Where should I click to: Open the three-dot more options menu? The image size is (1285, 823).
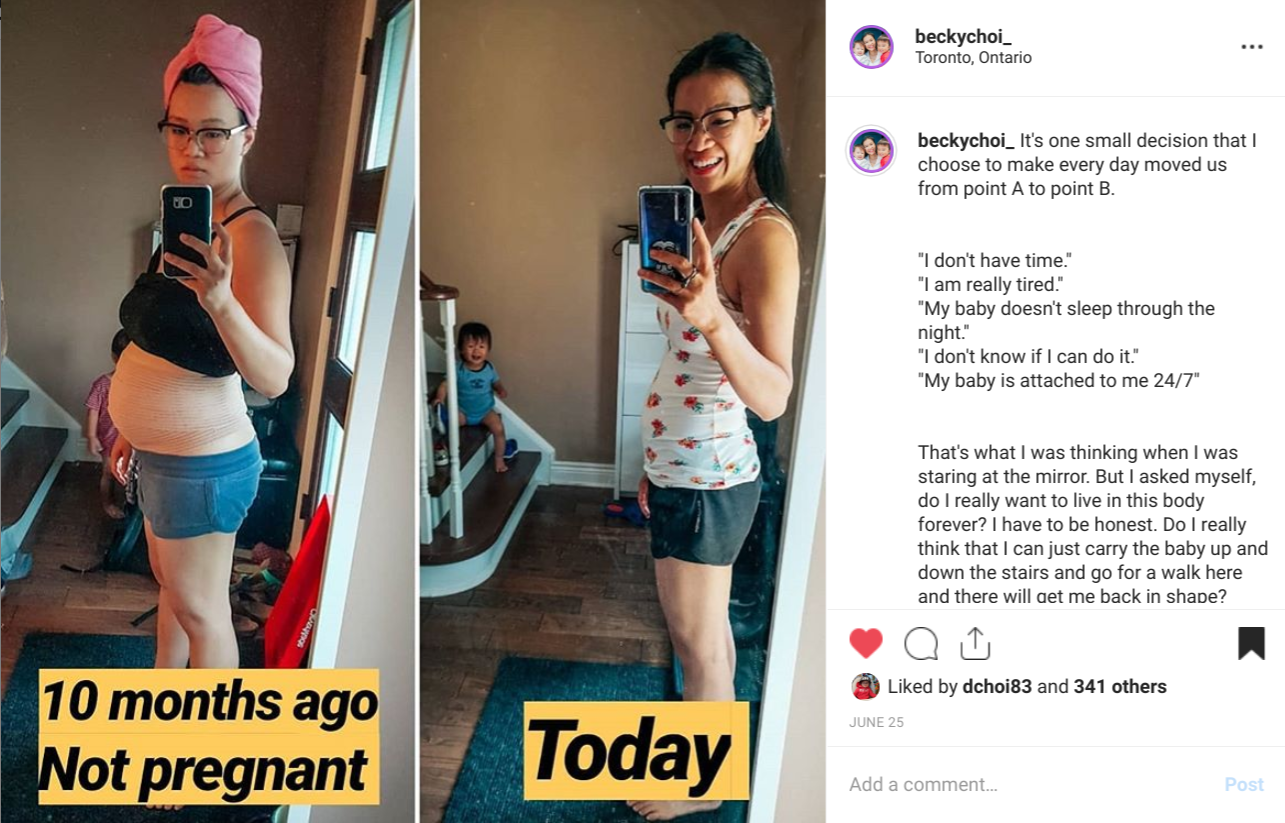[1251, 47]
